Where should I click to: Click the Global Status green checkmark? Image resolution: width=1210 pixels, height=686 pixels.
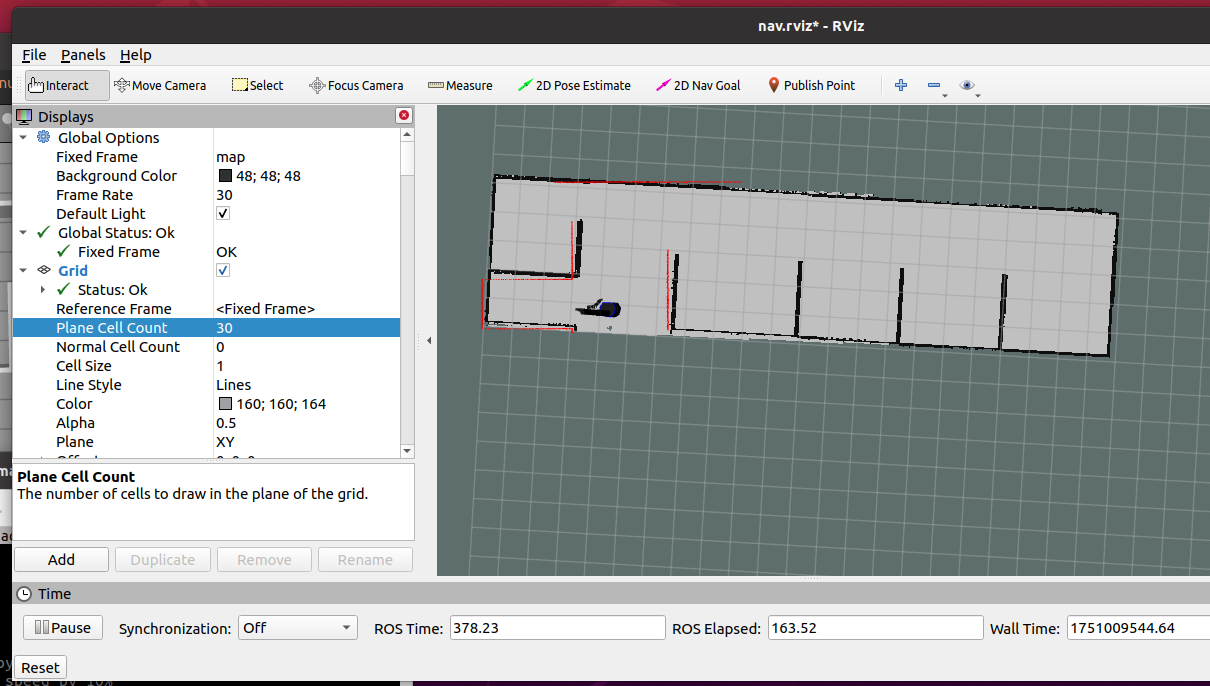click(x=43, y=232)
